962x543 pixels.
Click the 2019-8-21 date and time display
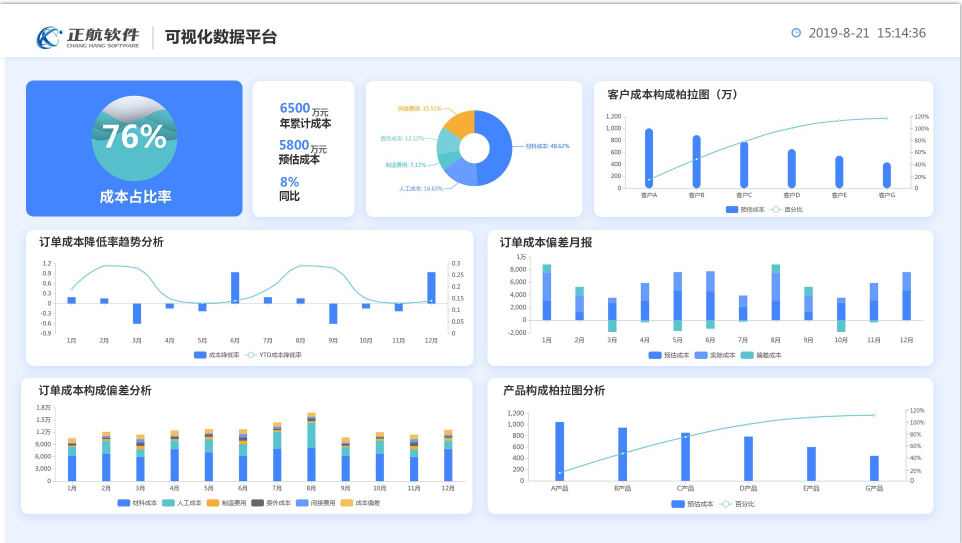(866, 33)
